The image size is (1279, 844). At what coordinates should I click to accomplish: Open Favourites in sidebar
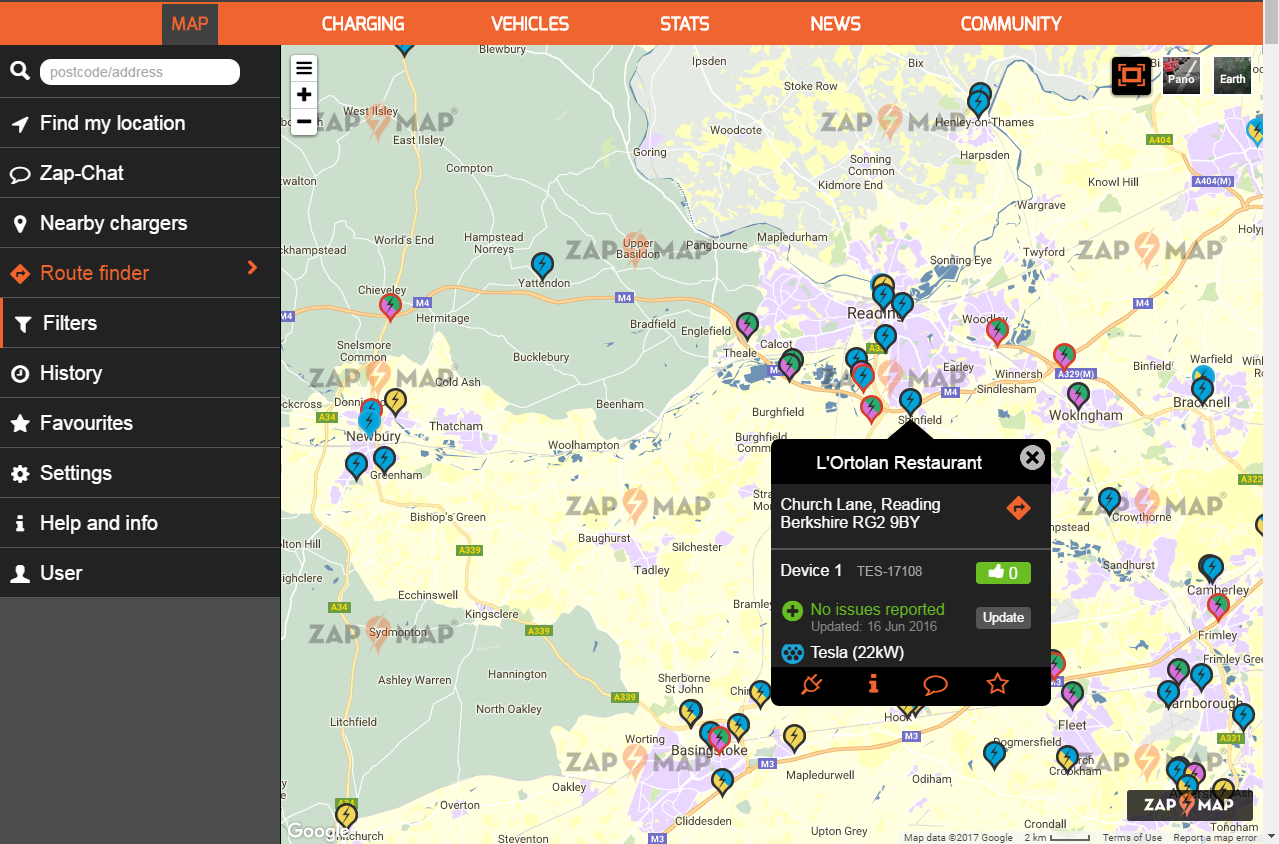[140, 423]
